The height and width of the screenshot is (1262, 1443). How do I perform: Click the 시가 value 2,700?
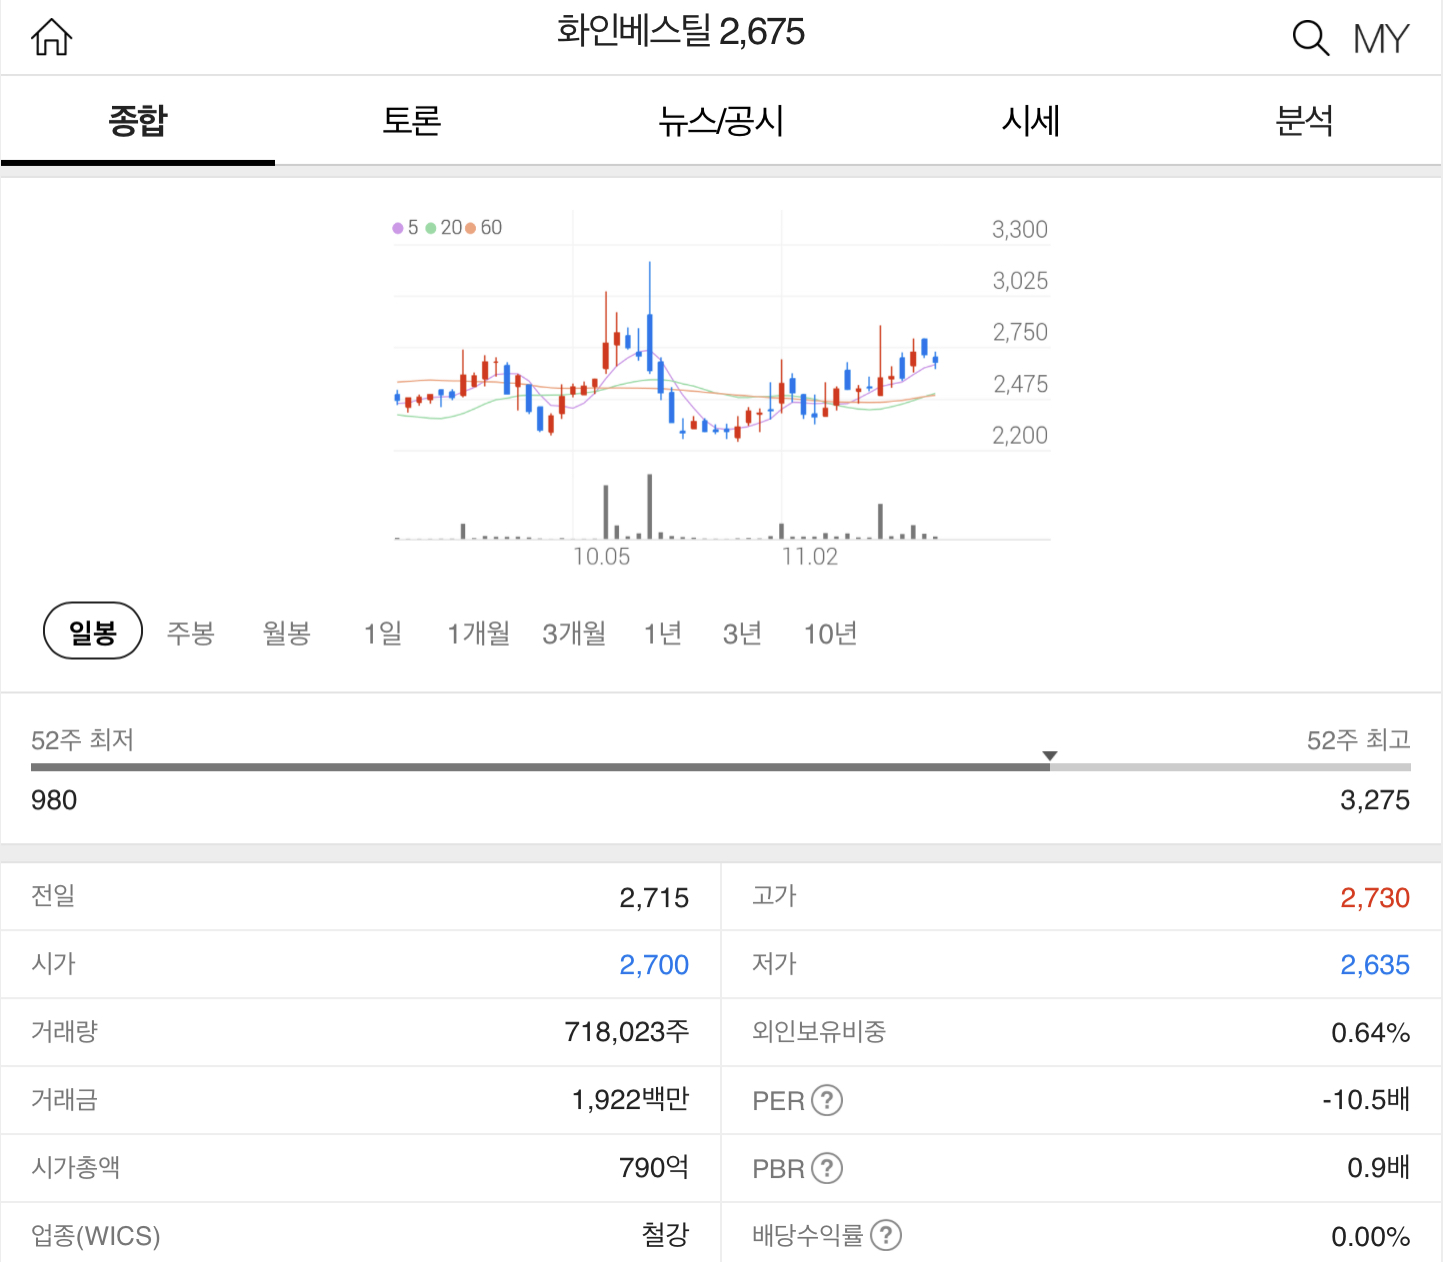click(x=654, y=965)
